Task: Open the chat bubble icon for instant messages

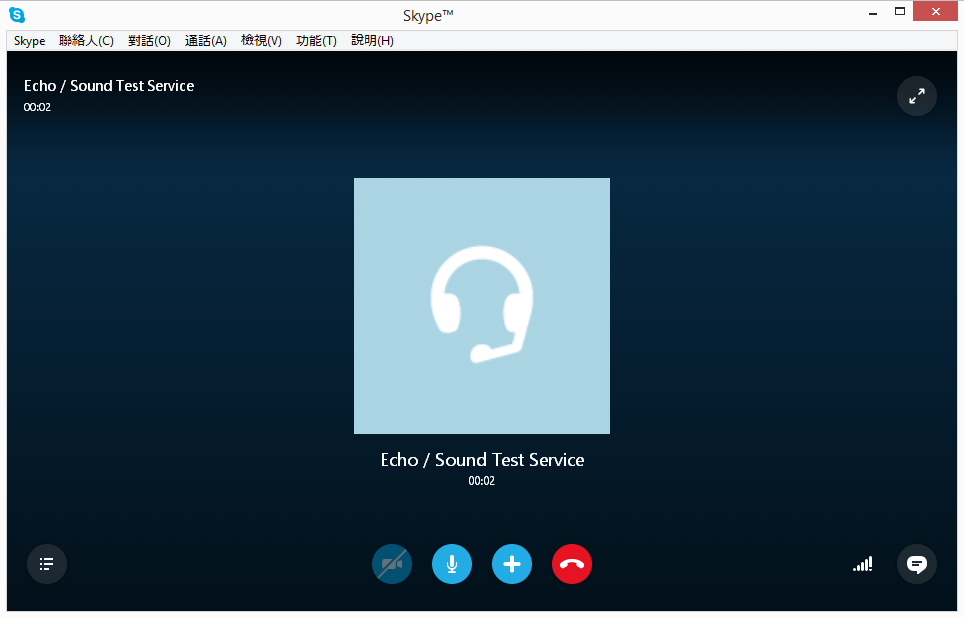Action: point(916,564)
